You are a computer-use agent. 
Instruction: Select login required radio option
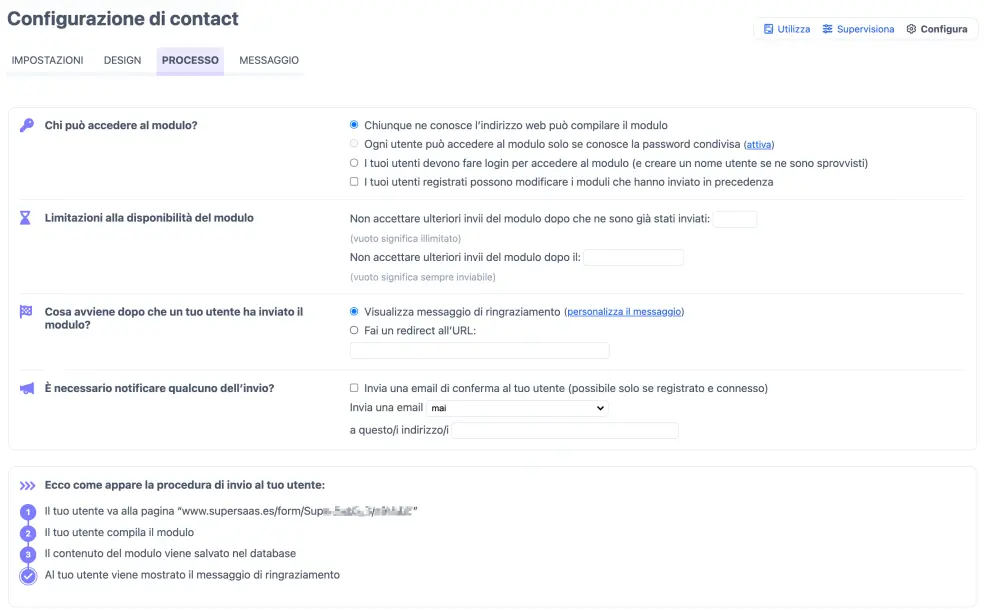pos(354,163)
